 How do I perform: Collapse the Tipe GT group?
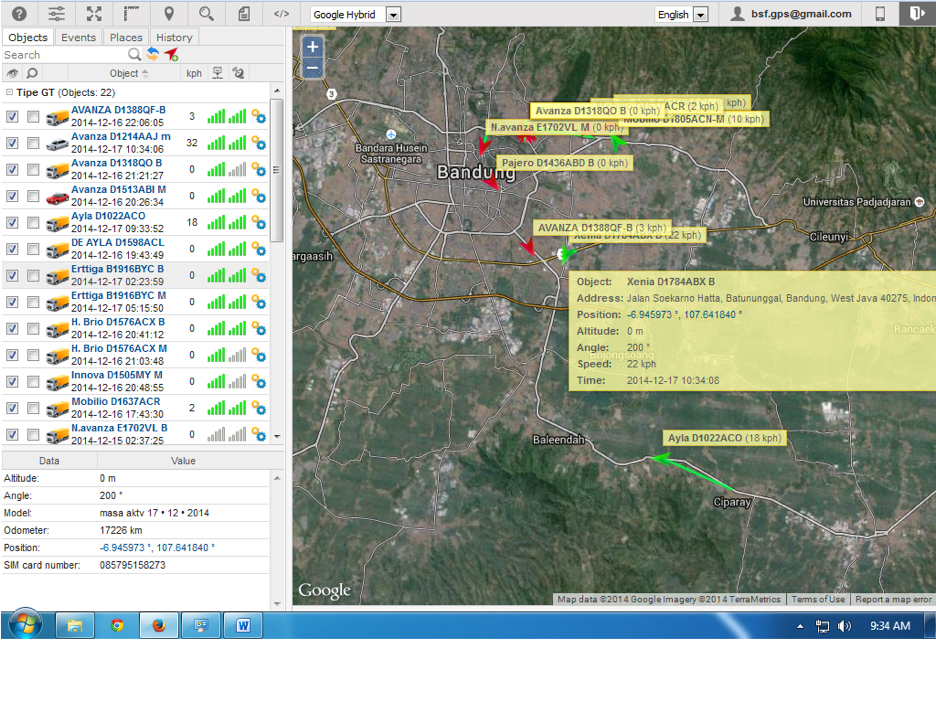coord(9,92)
